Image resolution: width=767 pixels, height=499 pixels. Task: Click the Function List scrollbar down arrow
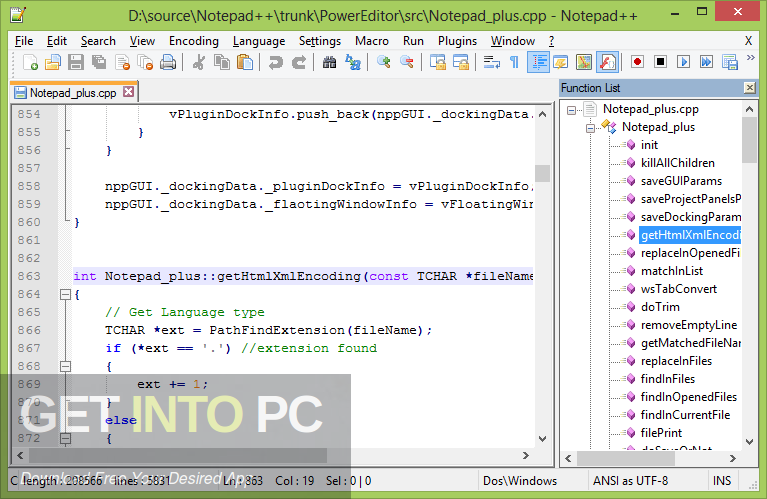point(749,441)
